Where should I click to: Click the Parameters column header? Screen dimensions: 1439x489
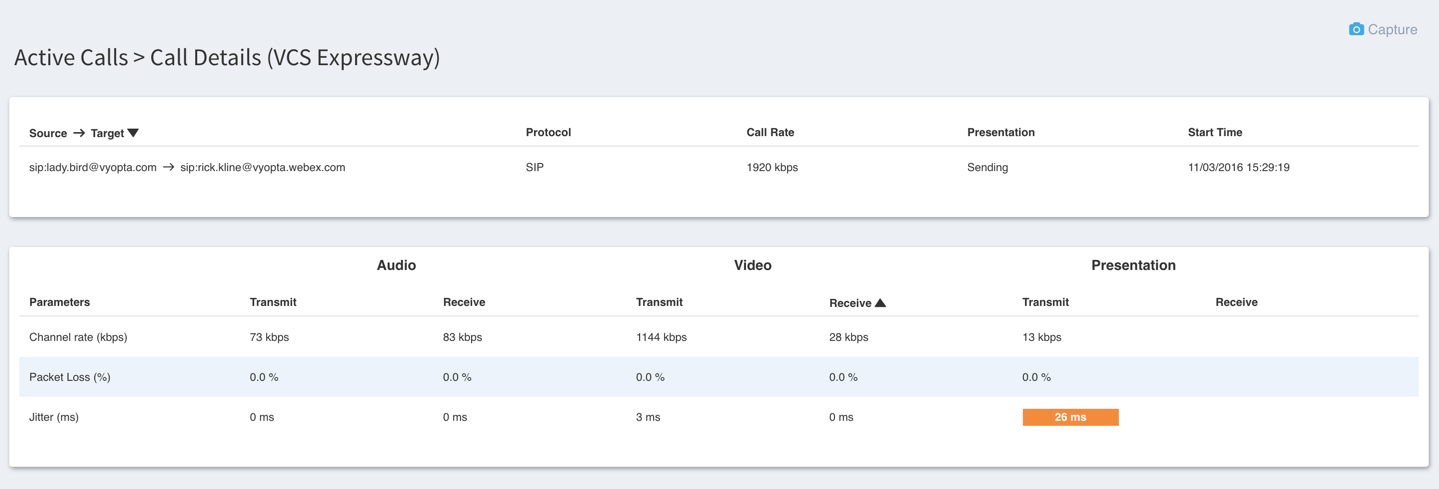[59, 302]
